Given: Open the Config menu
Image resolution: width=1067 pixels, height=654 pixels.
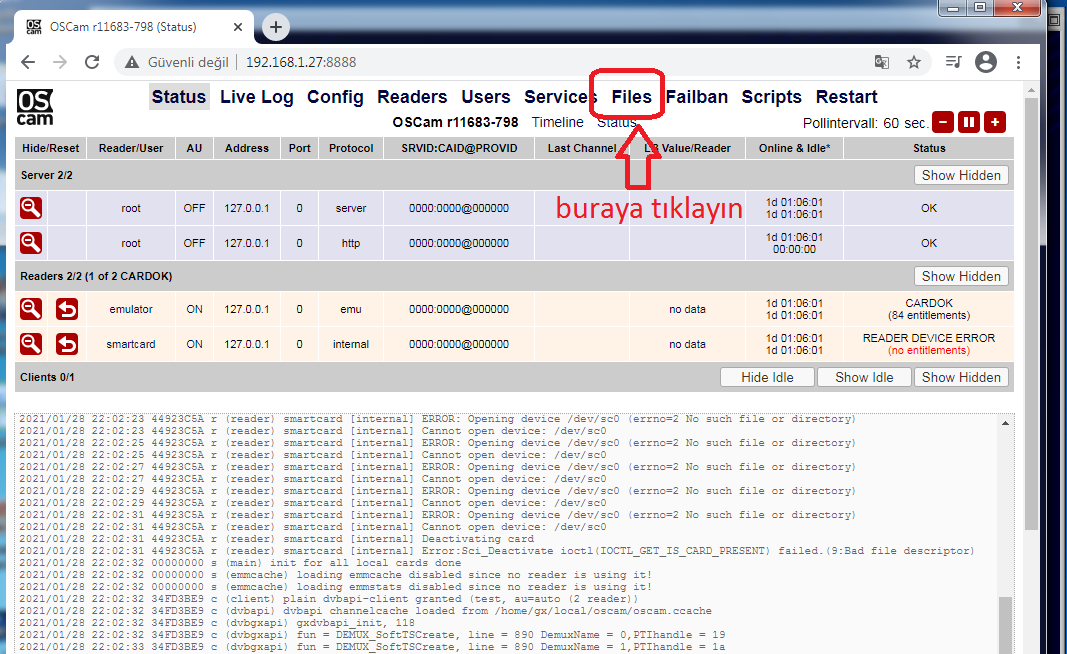Looking at the screenshot, I should tap(335, 97).
